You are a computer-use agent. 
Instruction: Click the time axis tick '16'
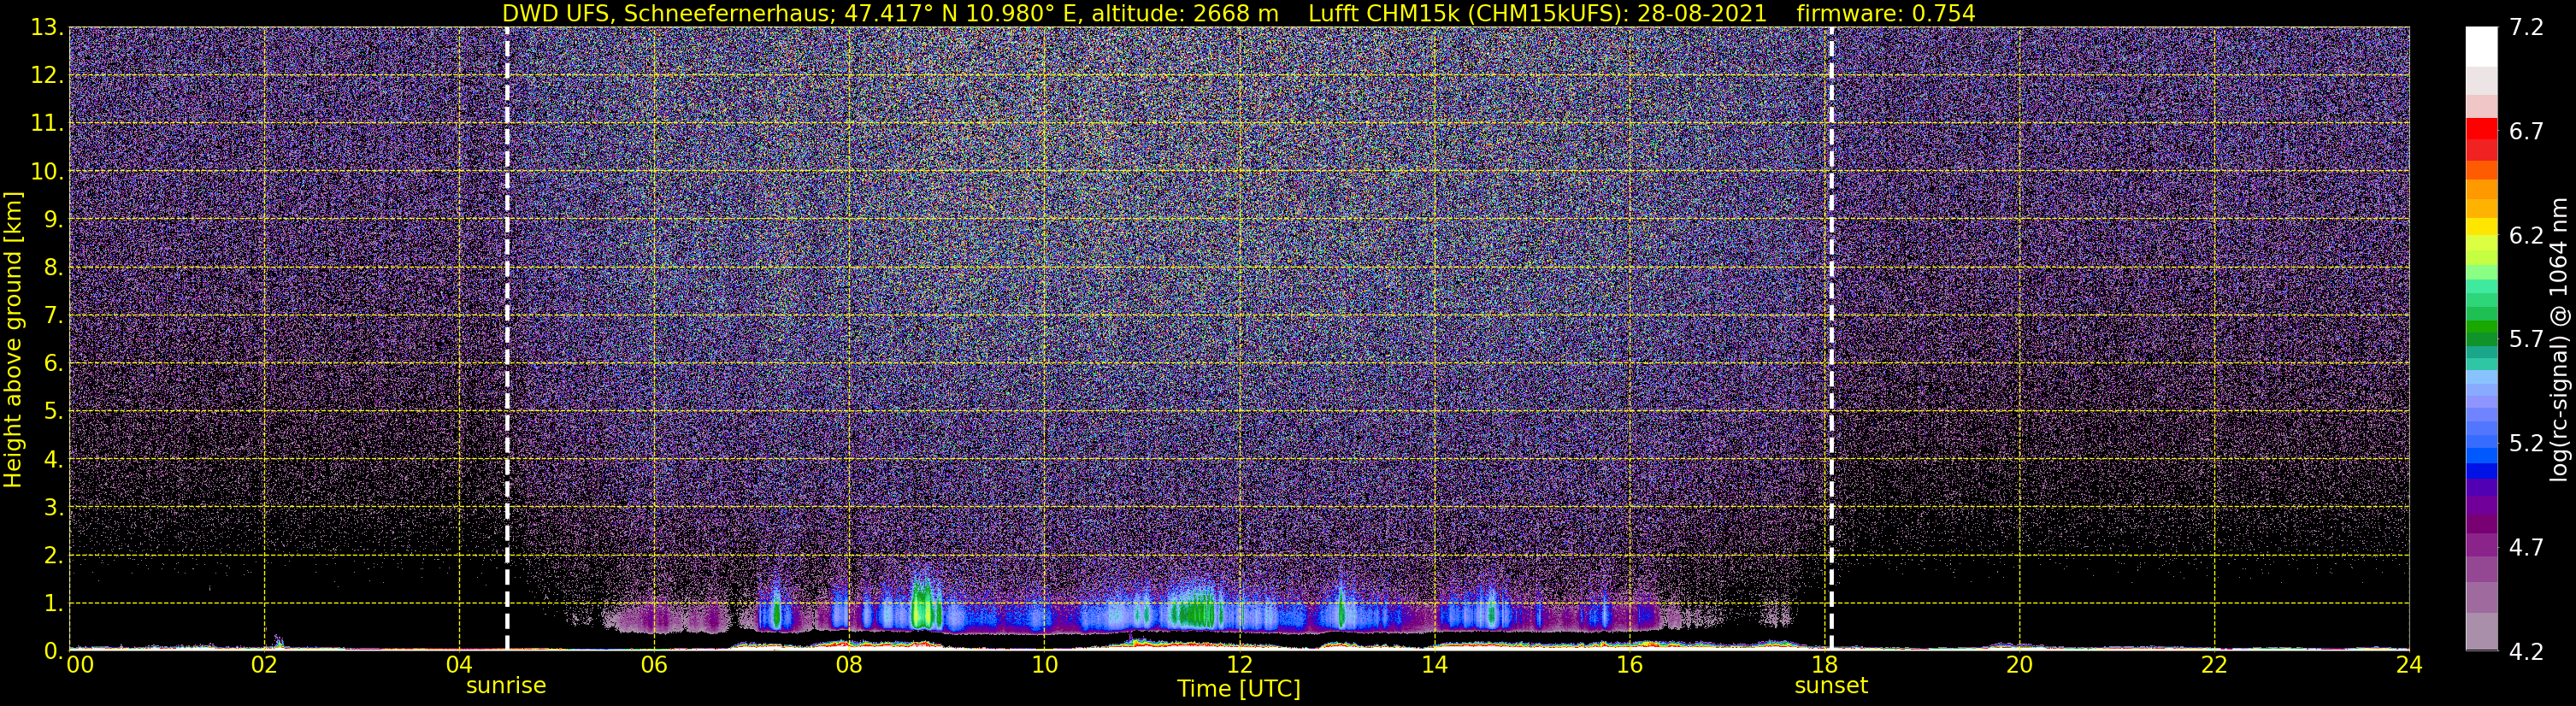tap(1629, 665)
